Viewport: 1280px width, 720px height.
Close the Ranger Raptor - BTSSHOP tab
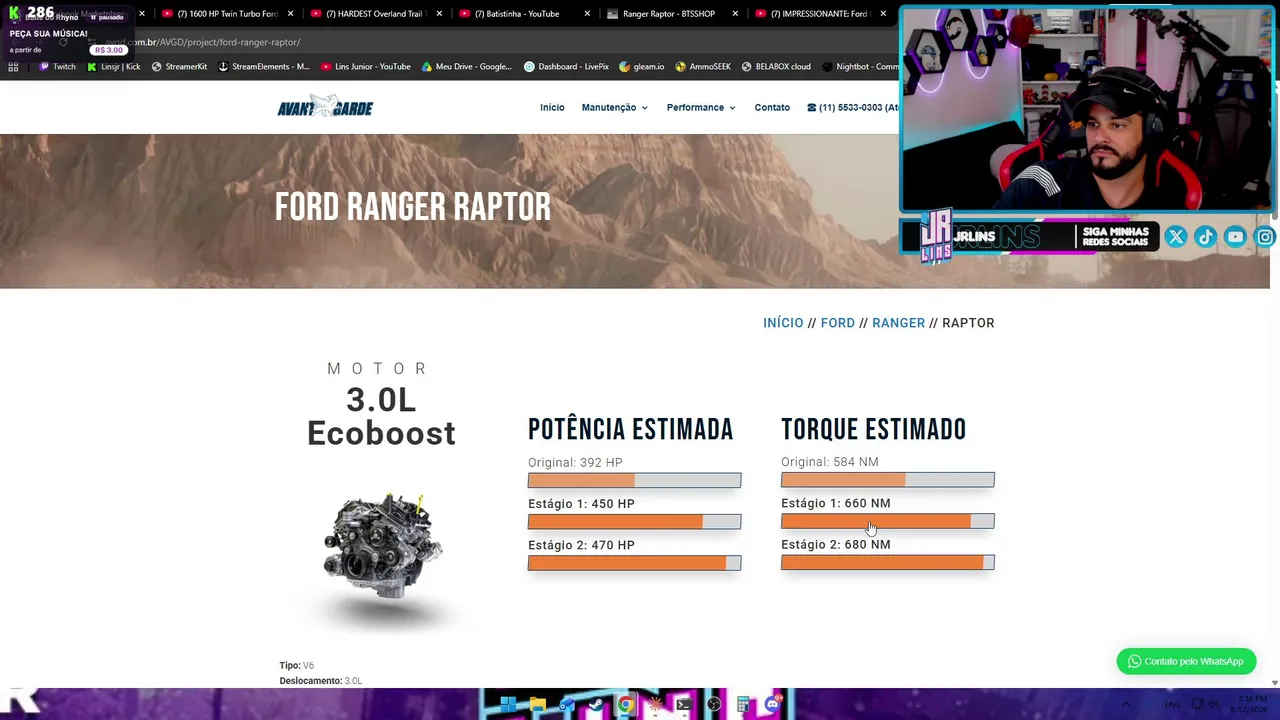point(735,14)
